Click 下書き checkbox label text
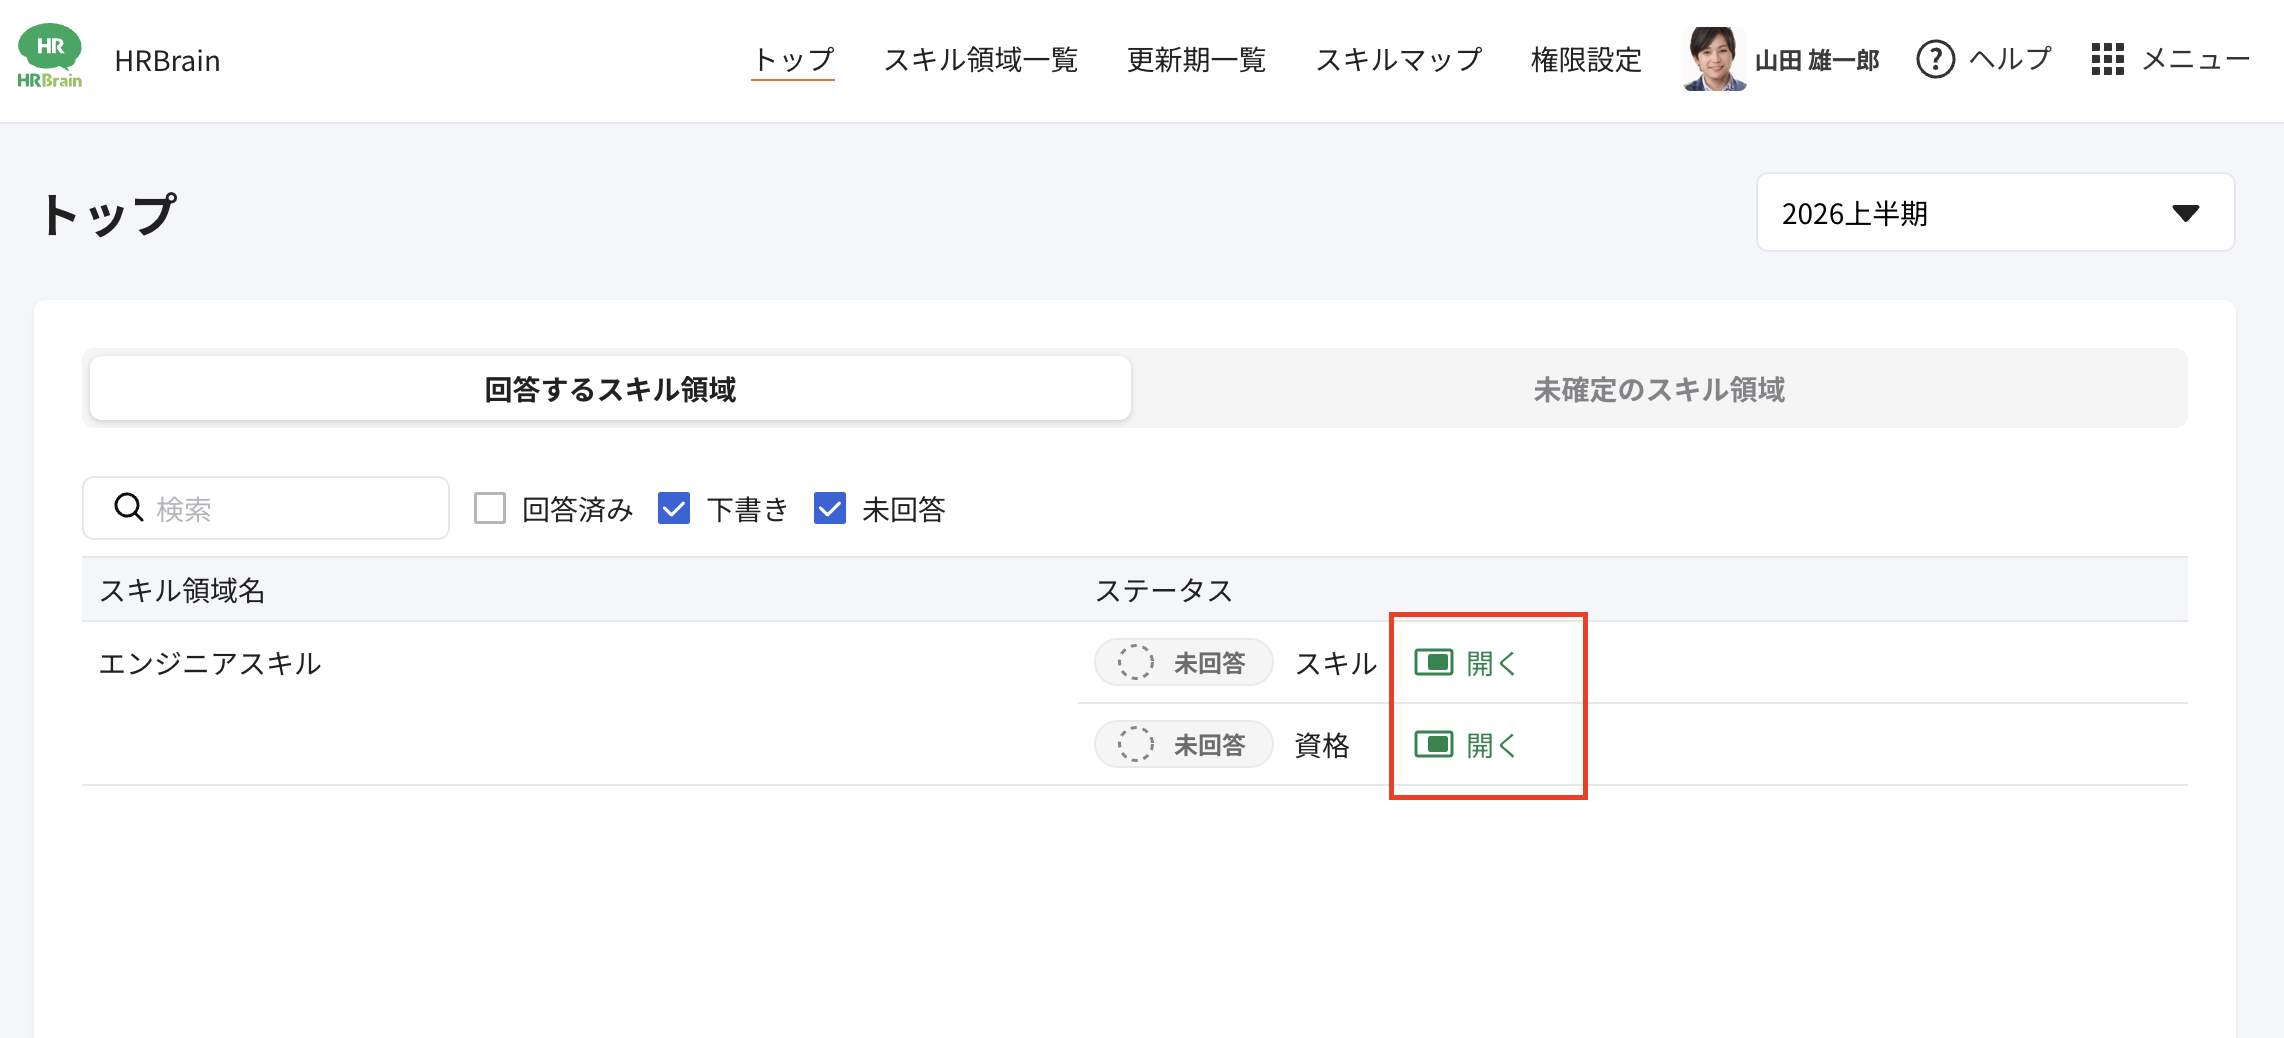This screenshot has height=1038, width=2284. (748, 509)
